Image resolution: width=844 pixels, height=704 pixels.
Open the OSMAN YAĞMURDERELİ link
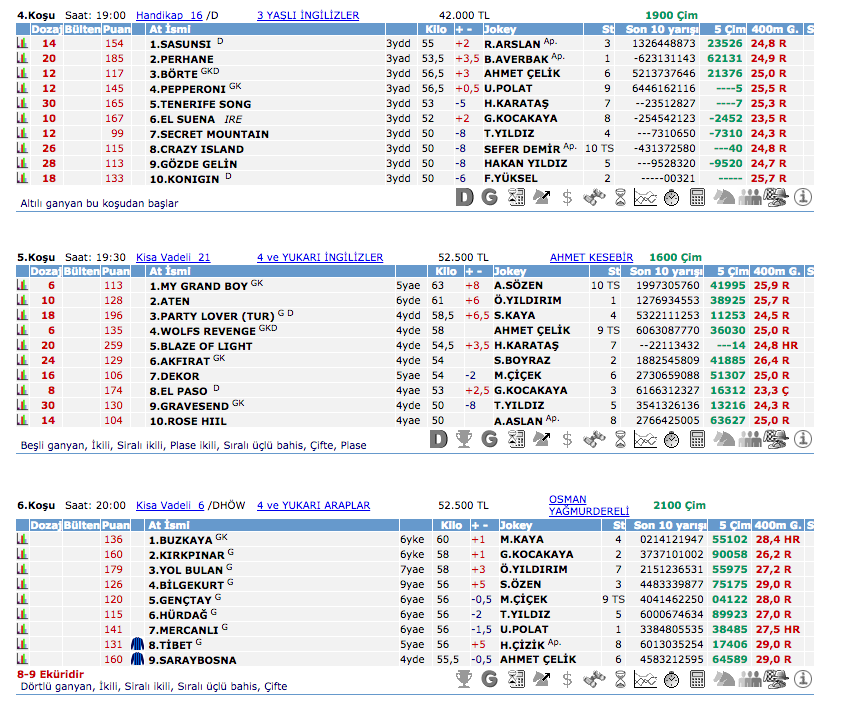pyautogui.click(x=588, y=505)
